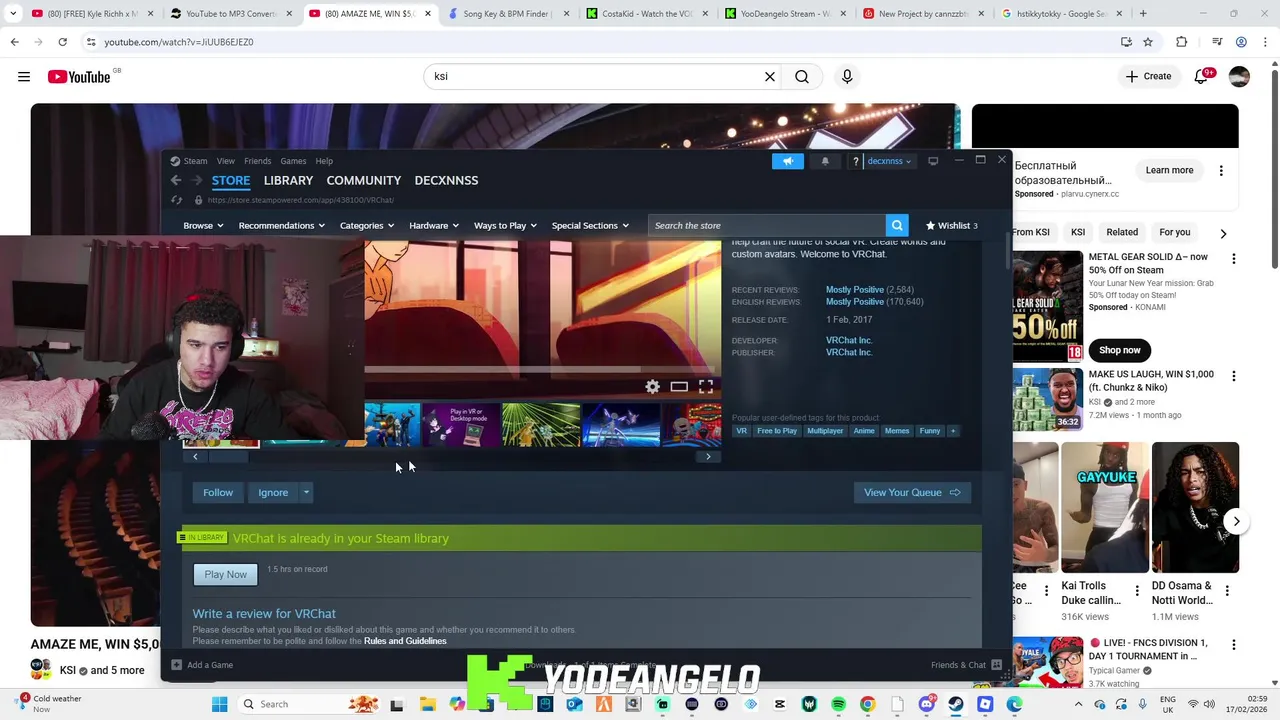Screen dimensions: 1280x720
Task: Open Friends & Chat in Steam
Action: [x=966, y=665]
